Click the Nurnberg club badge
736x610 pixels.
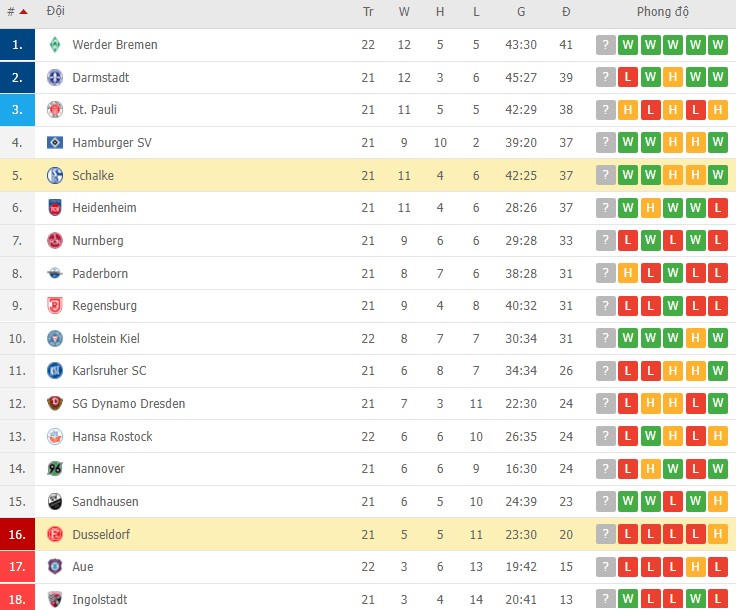pyautogui.click(x=55, y=241)
